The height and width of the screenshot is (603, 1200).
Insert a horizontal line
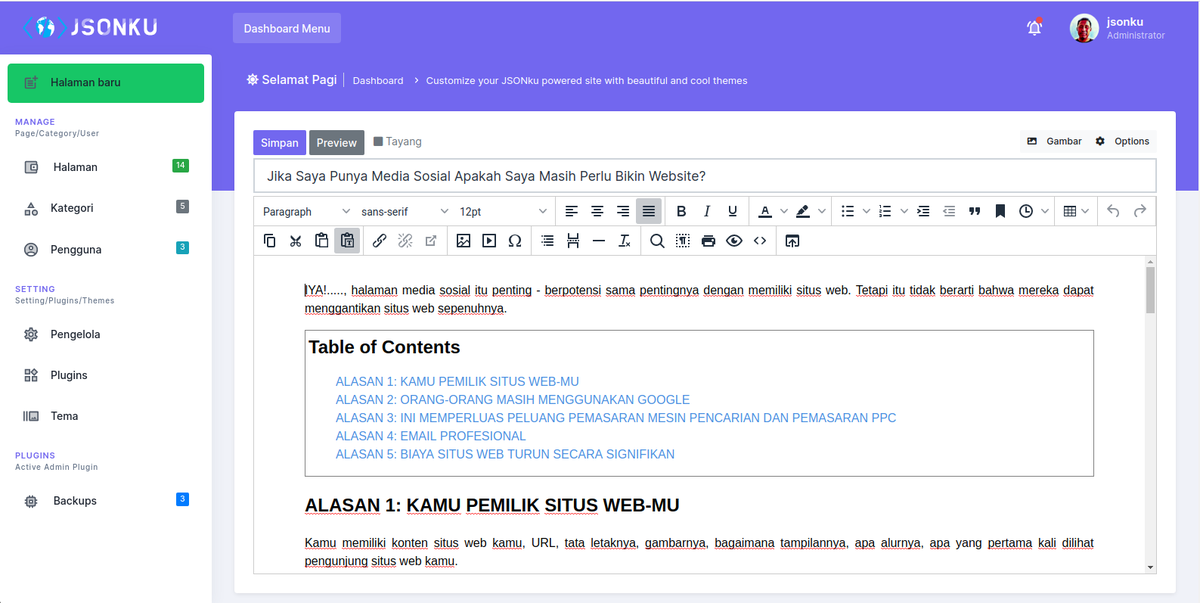pos(599,240)
